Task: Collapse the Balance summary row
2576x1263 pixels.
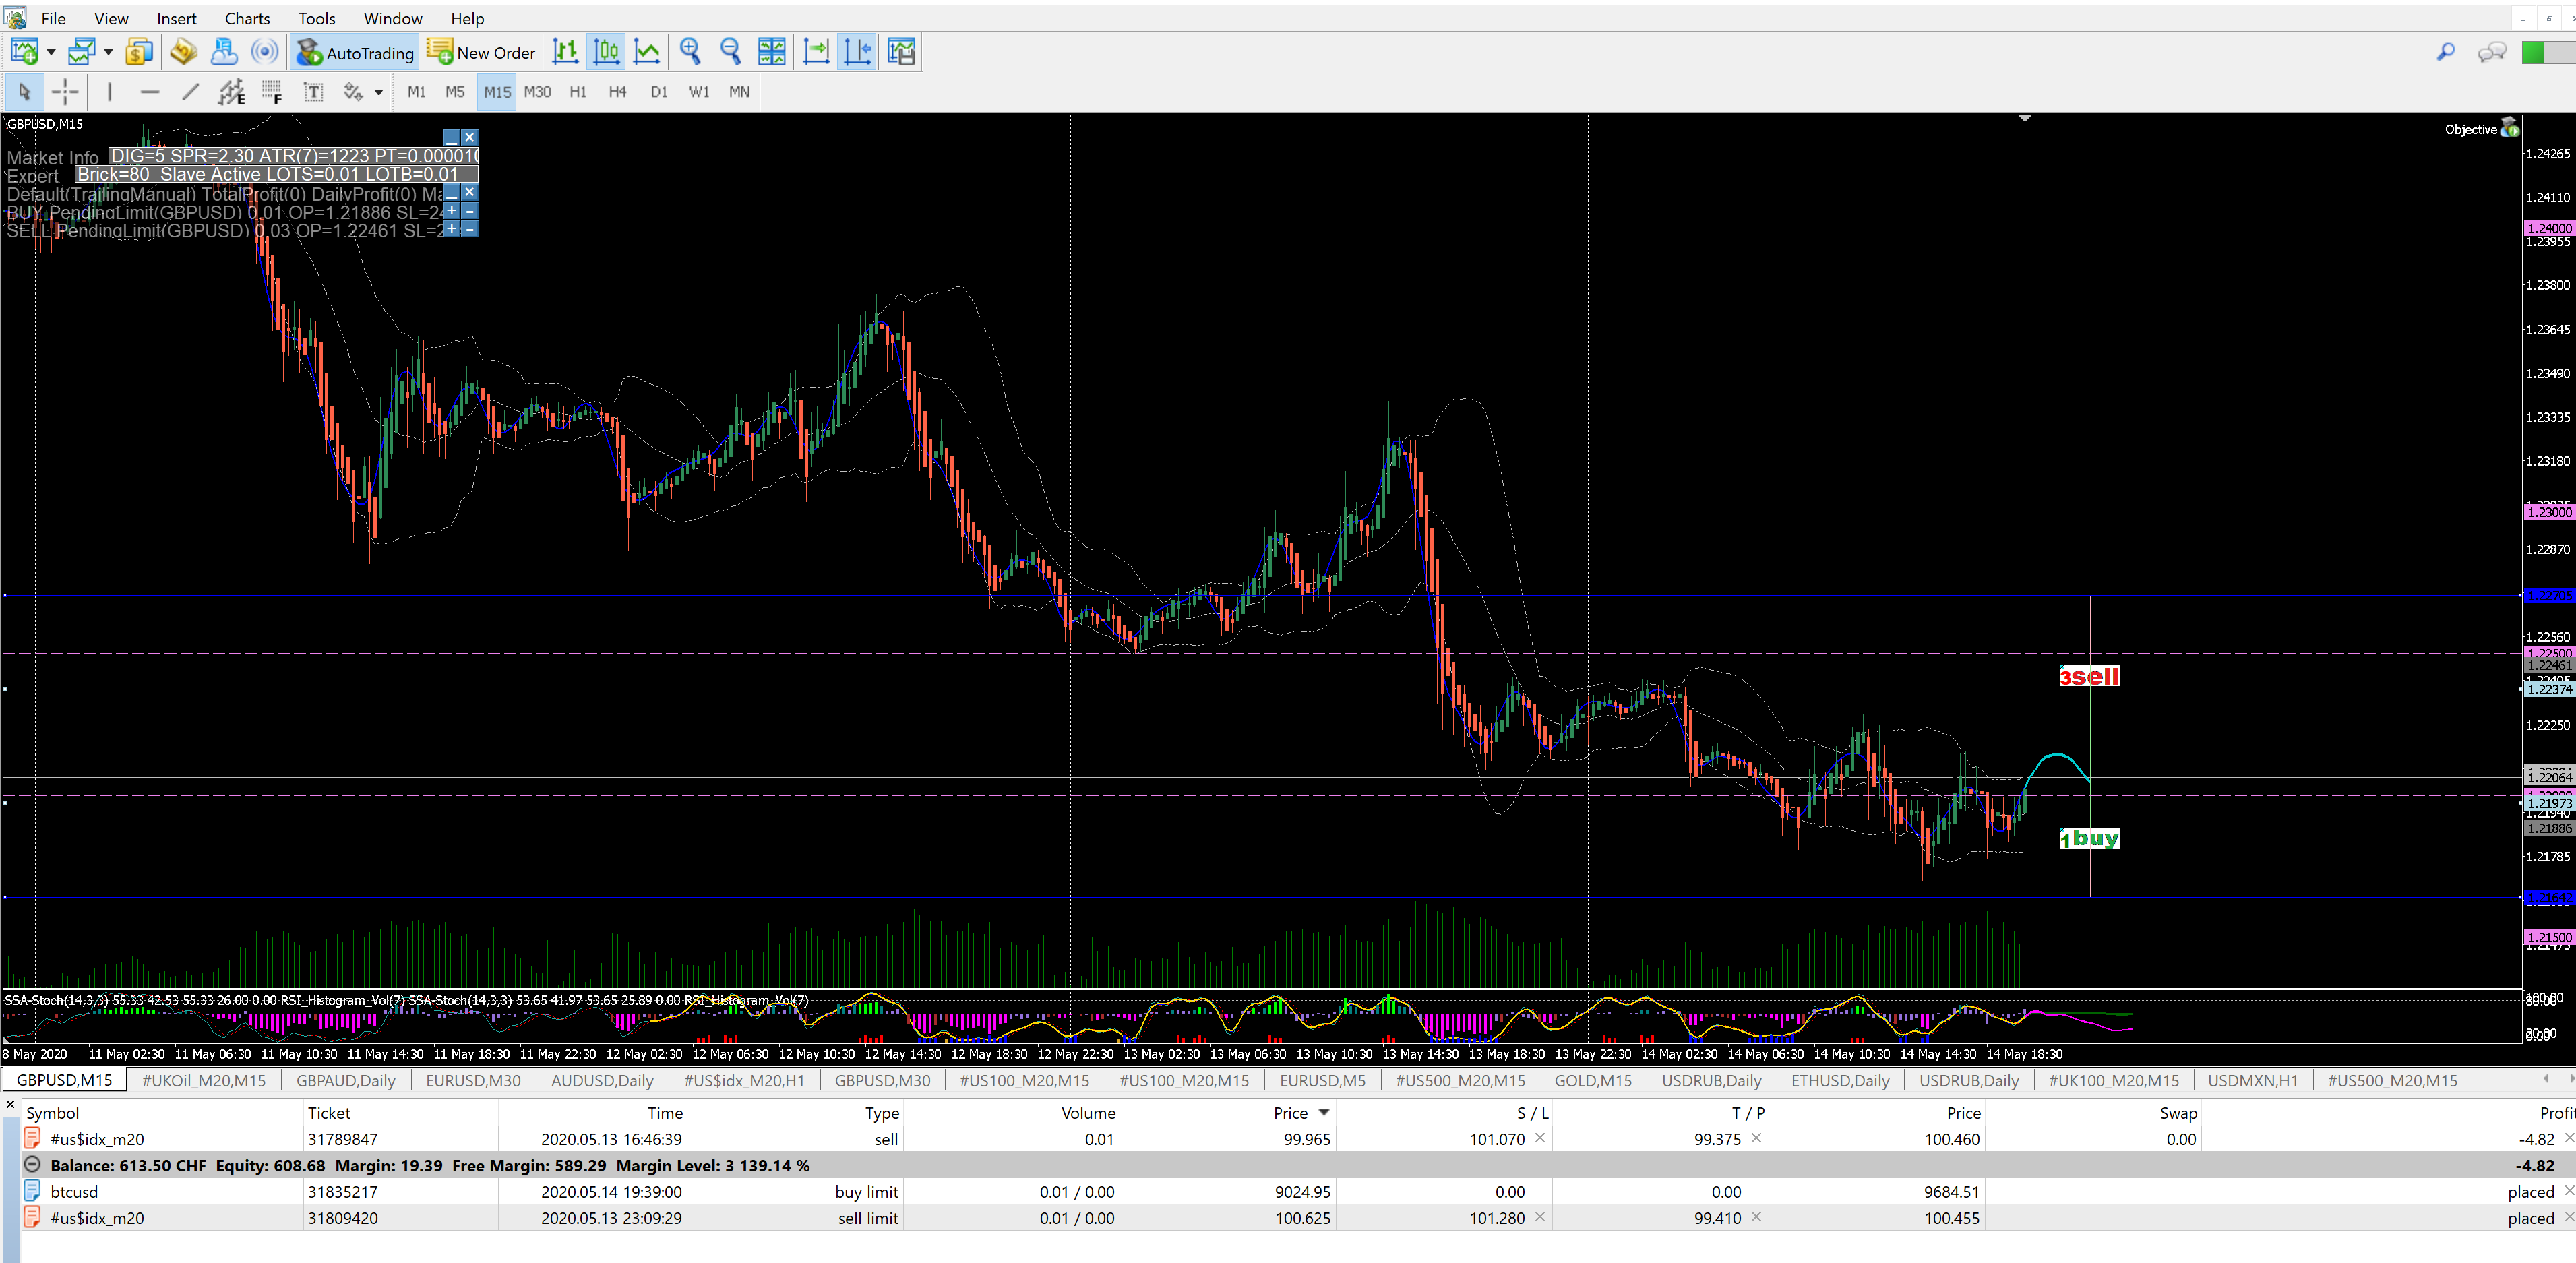Action: [x=32, y=1165]
